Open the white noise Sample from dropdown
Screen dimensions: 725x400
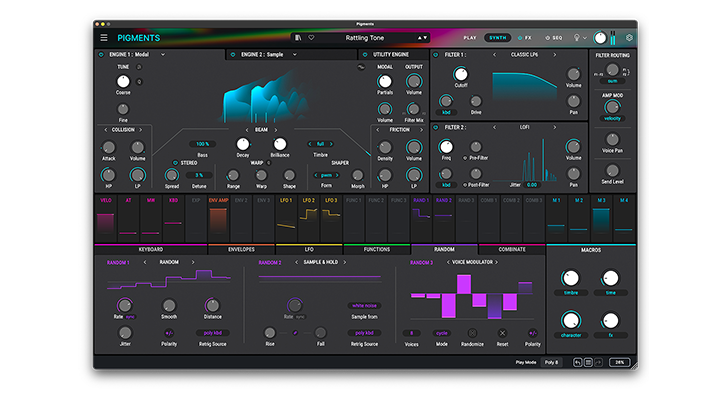[x=365, y=305]
